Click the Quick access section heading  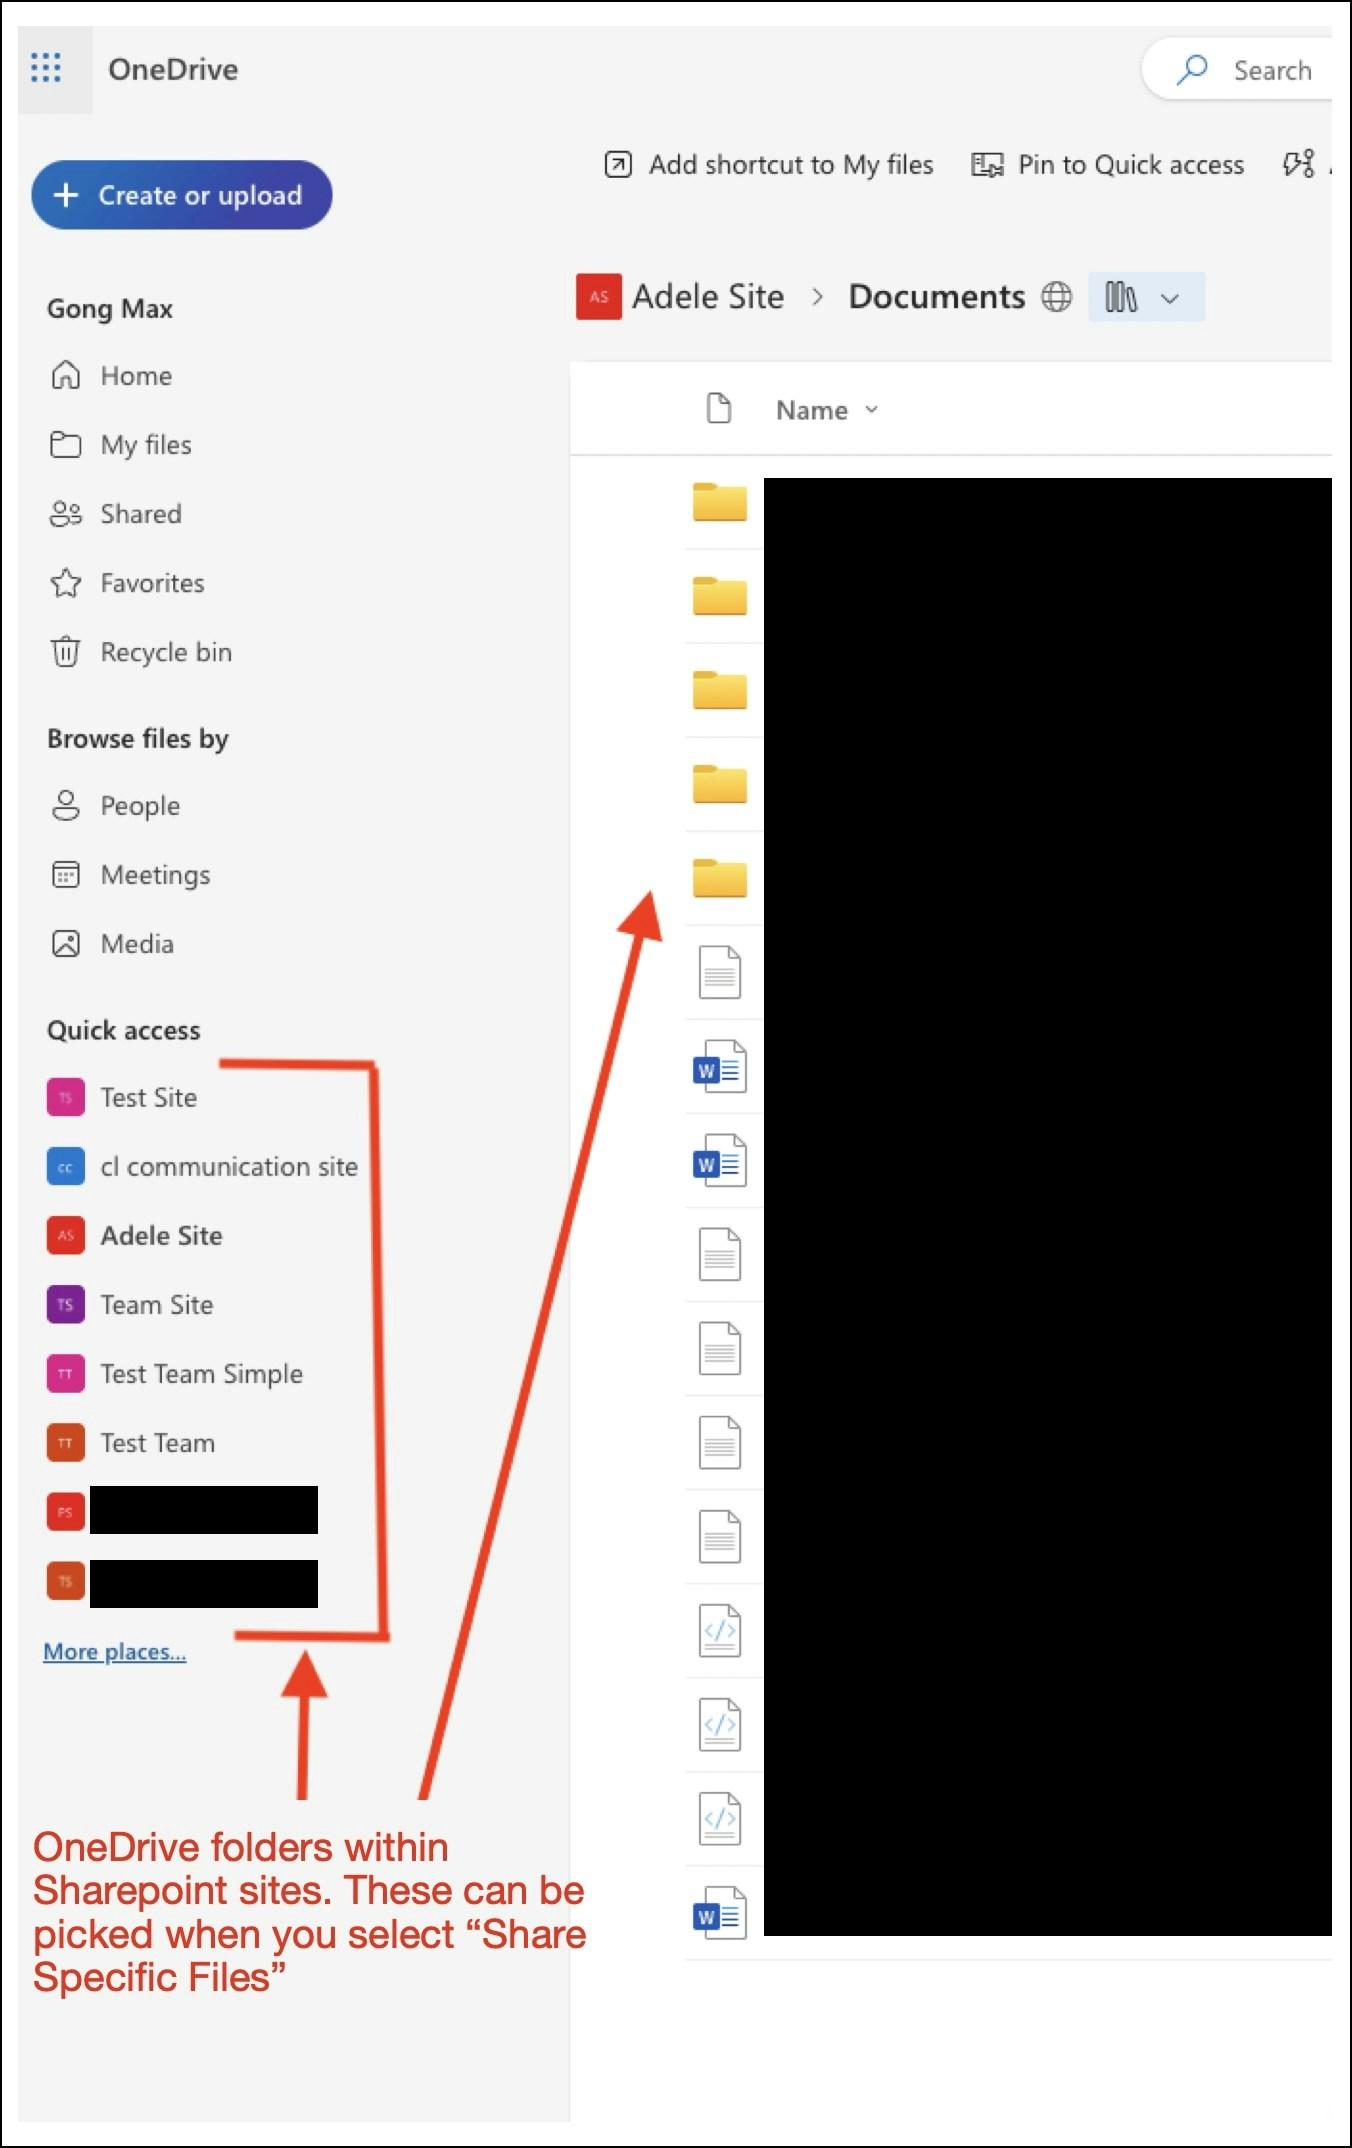click(124, 1030)
